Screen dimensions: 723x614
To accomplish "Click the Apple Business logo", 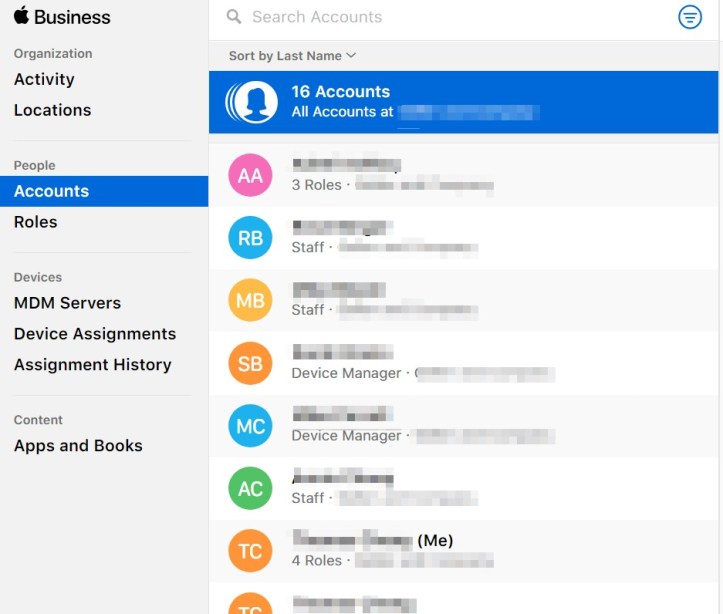I will click(x=62, y=17).
